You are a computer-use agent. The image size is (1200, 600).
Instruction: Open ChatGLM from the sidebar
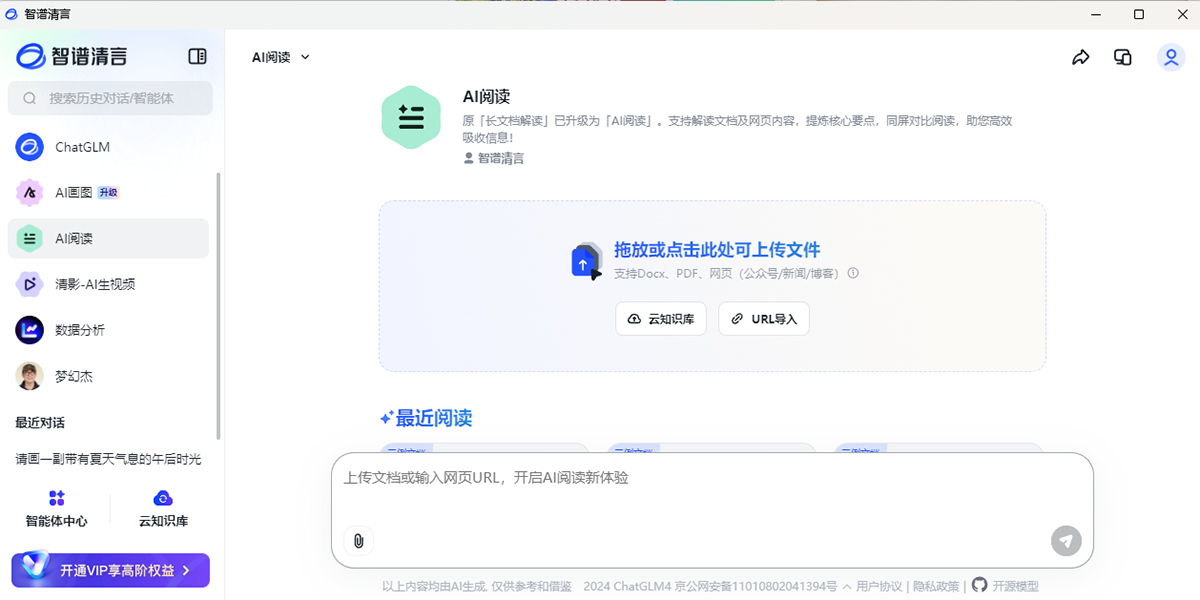pos(75,147)
